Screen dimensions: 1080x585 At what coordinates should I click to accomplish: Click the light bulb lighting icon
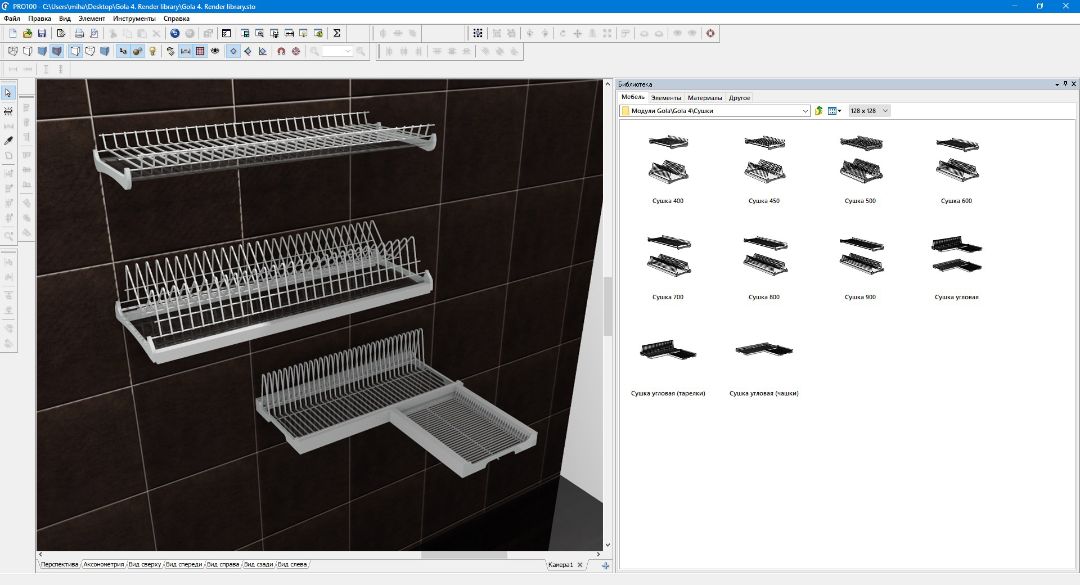[x=153, y=51]
